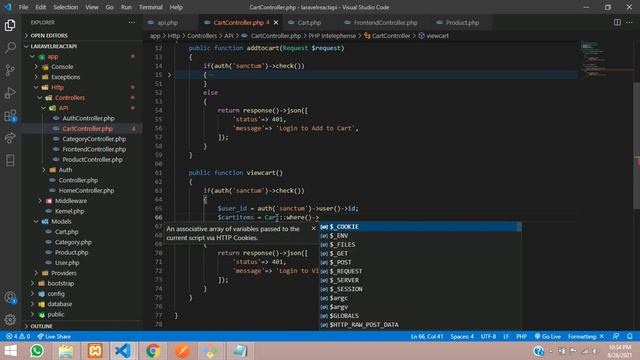Click the Formatting status bar item
The height and width of the screenshot is (360, 640).
tap(586, 336)
